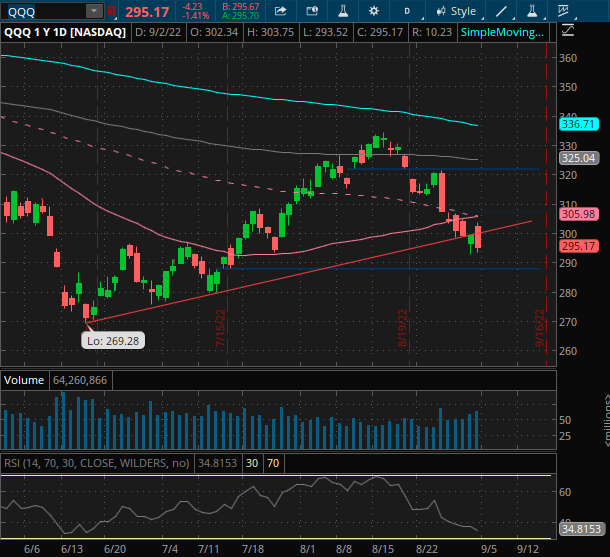The width and height of the screenshot is (610, 557).
Task: Click the pink 305.98 price axis label
Action: click(x=578, y=214)
